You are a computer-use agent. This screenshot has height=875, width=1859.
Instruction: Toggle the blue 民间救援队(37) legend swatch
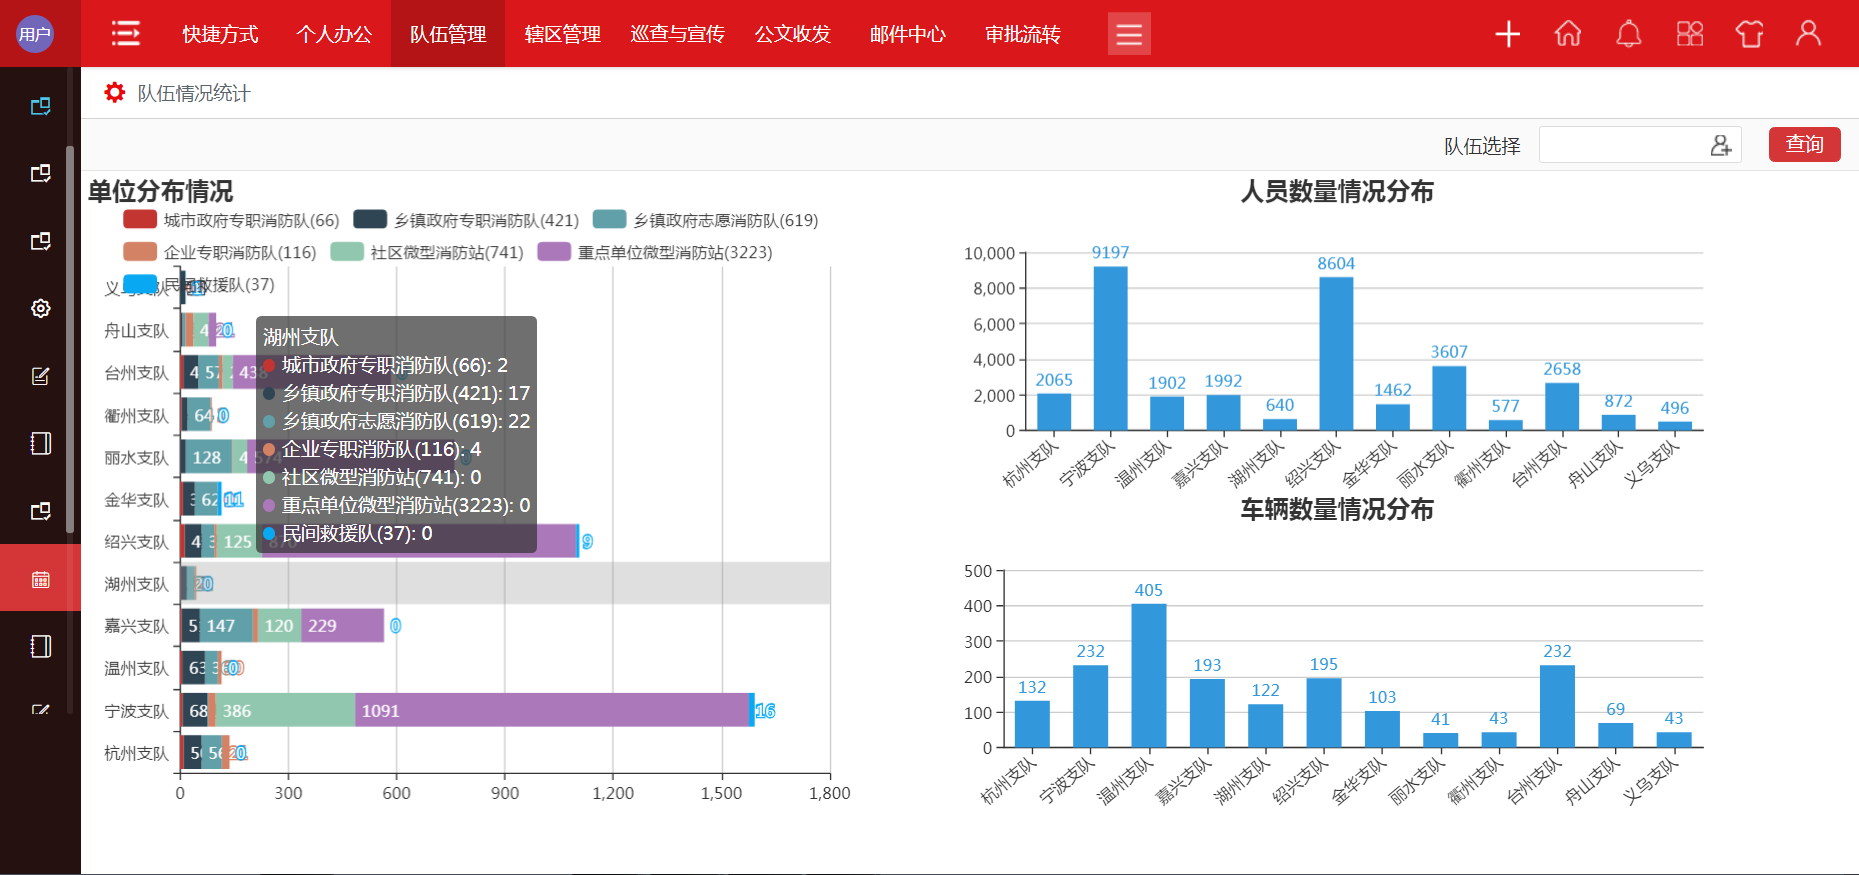pos(140,284)
